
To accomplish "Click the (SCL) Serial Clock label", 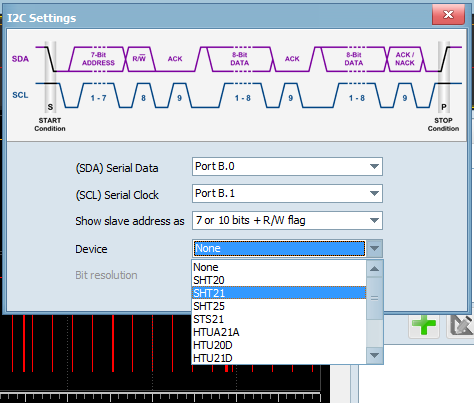I will tap(117, 195).
